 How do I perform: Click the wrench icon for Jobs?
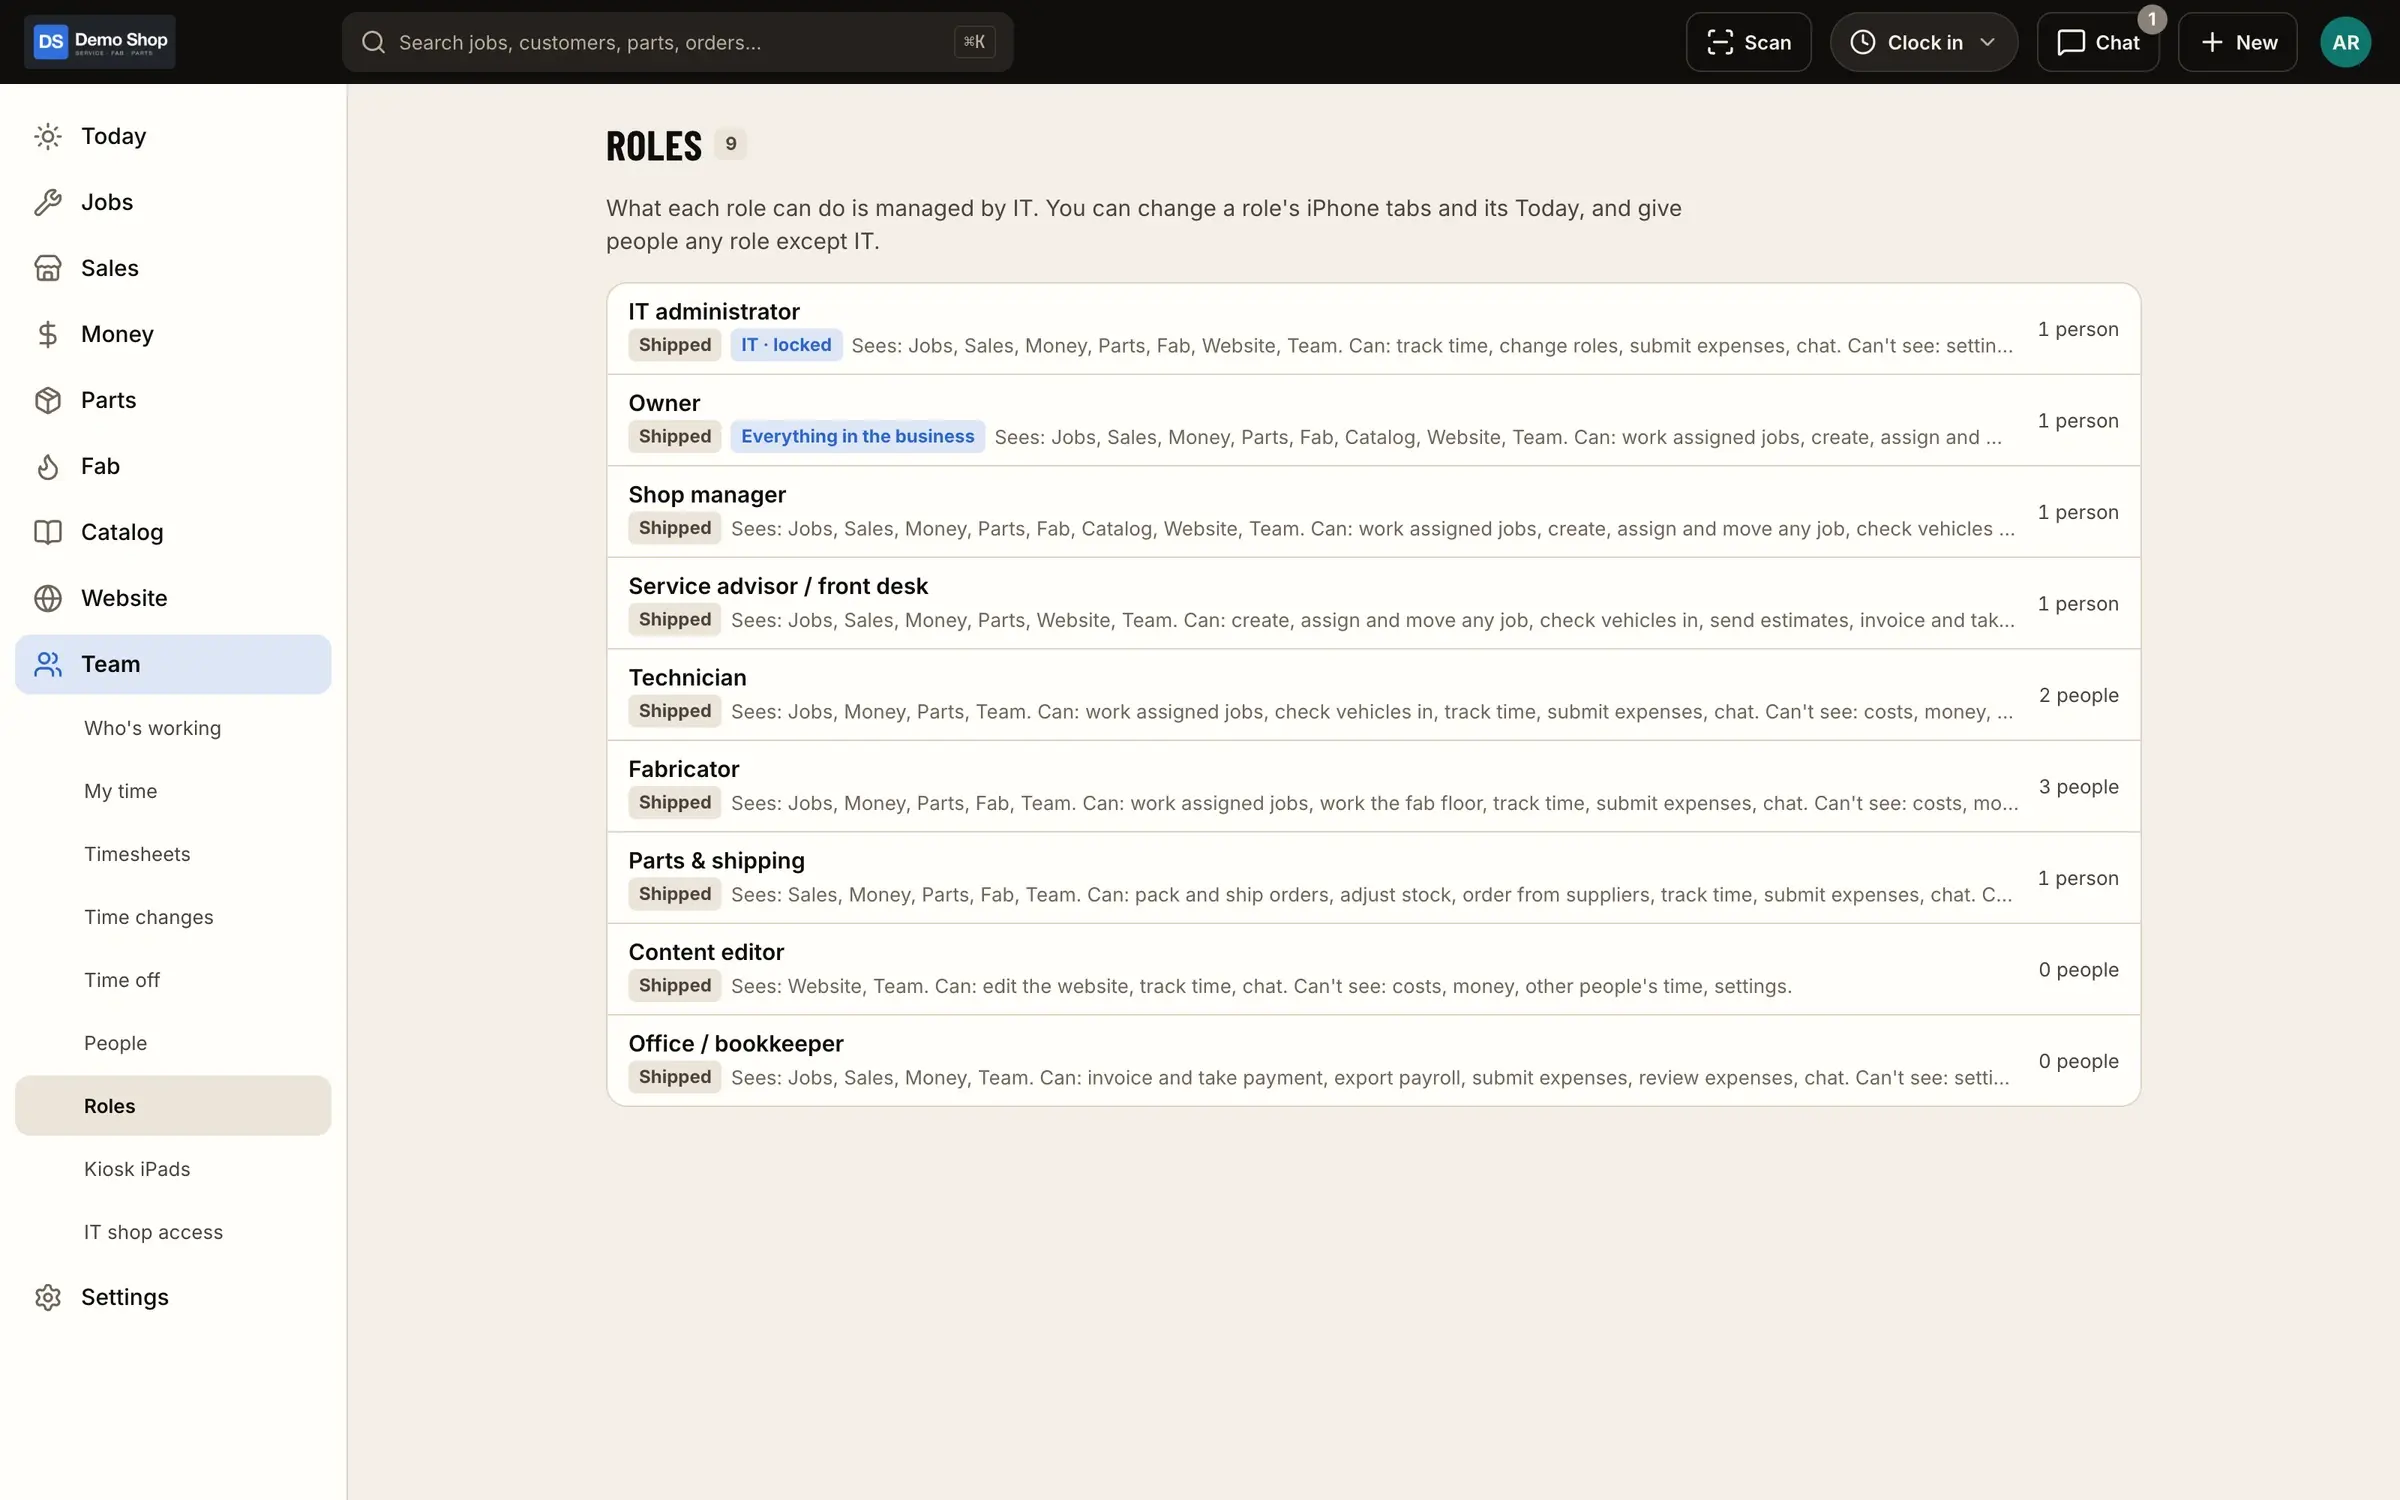(x=48, y=202)
